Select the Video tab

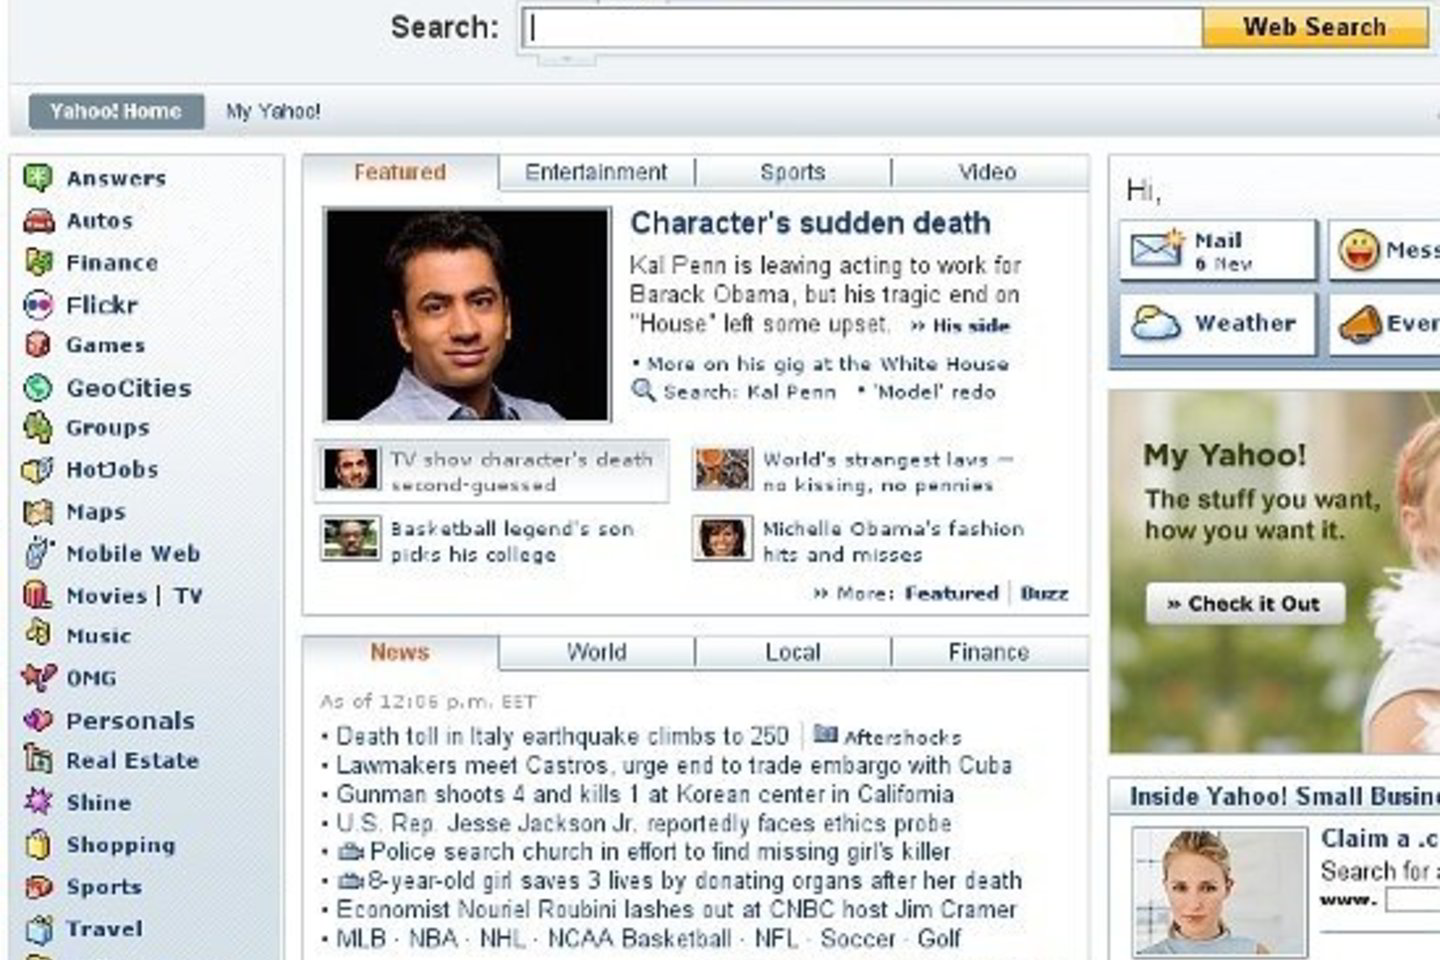pyautogui.click(x=988, y=172)
